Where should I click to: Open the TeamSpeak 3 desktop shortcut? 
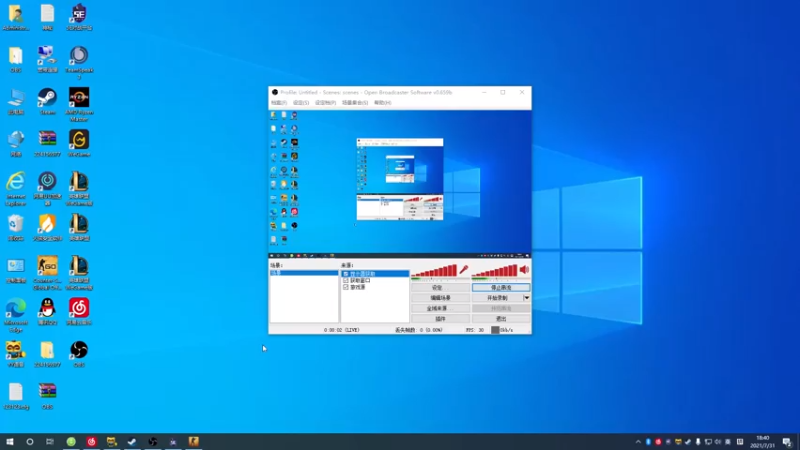click(x=79, y=62)
